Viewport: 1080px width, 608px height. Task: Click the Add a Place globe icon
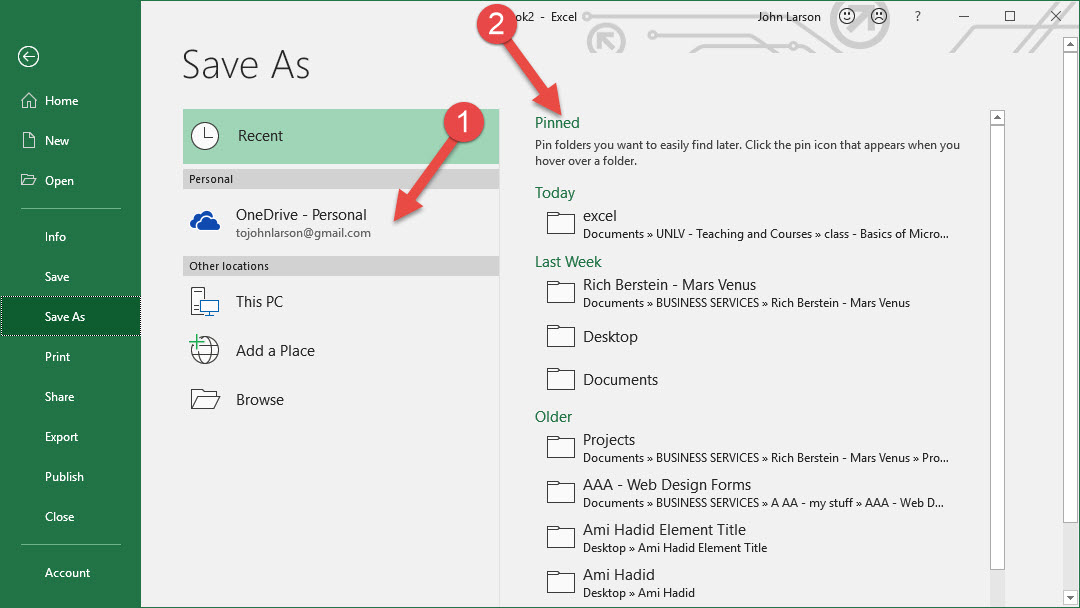click(205, 350)
